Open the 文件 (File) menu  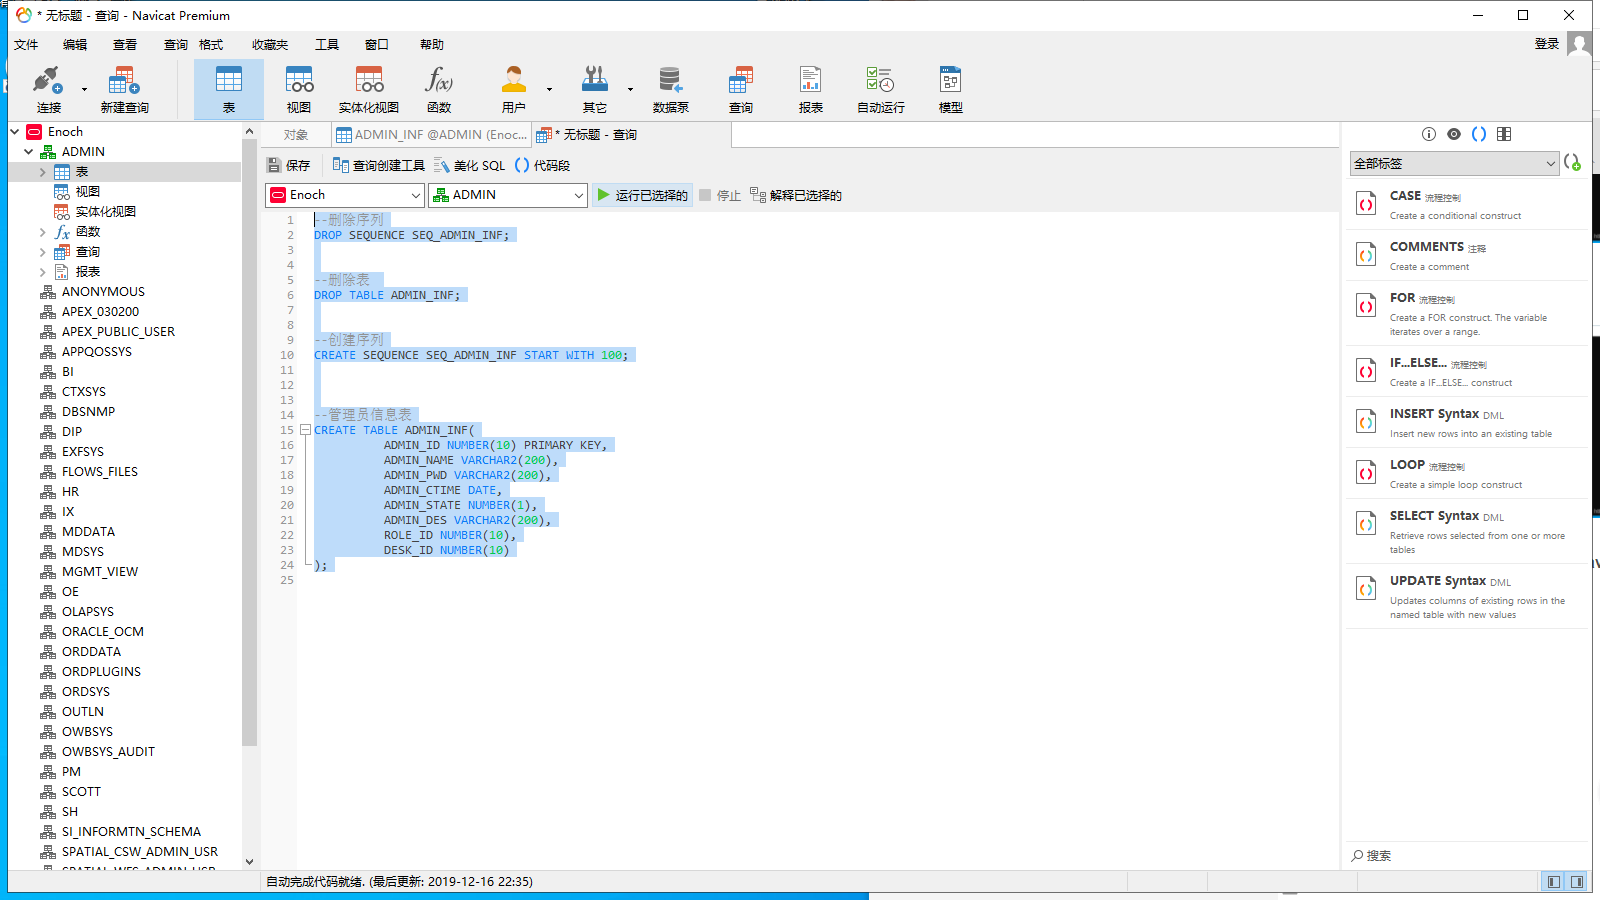26,44
